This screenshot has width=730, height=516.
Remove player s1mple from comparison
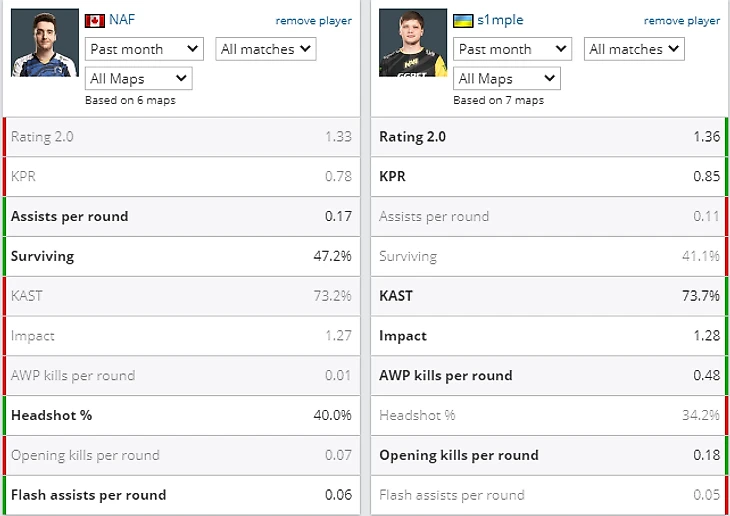(x=682, y=20)
